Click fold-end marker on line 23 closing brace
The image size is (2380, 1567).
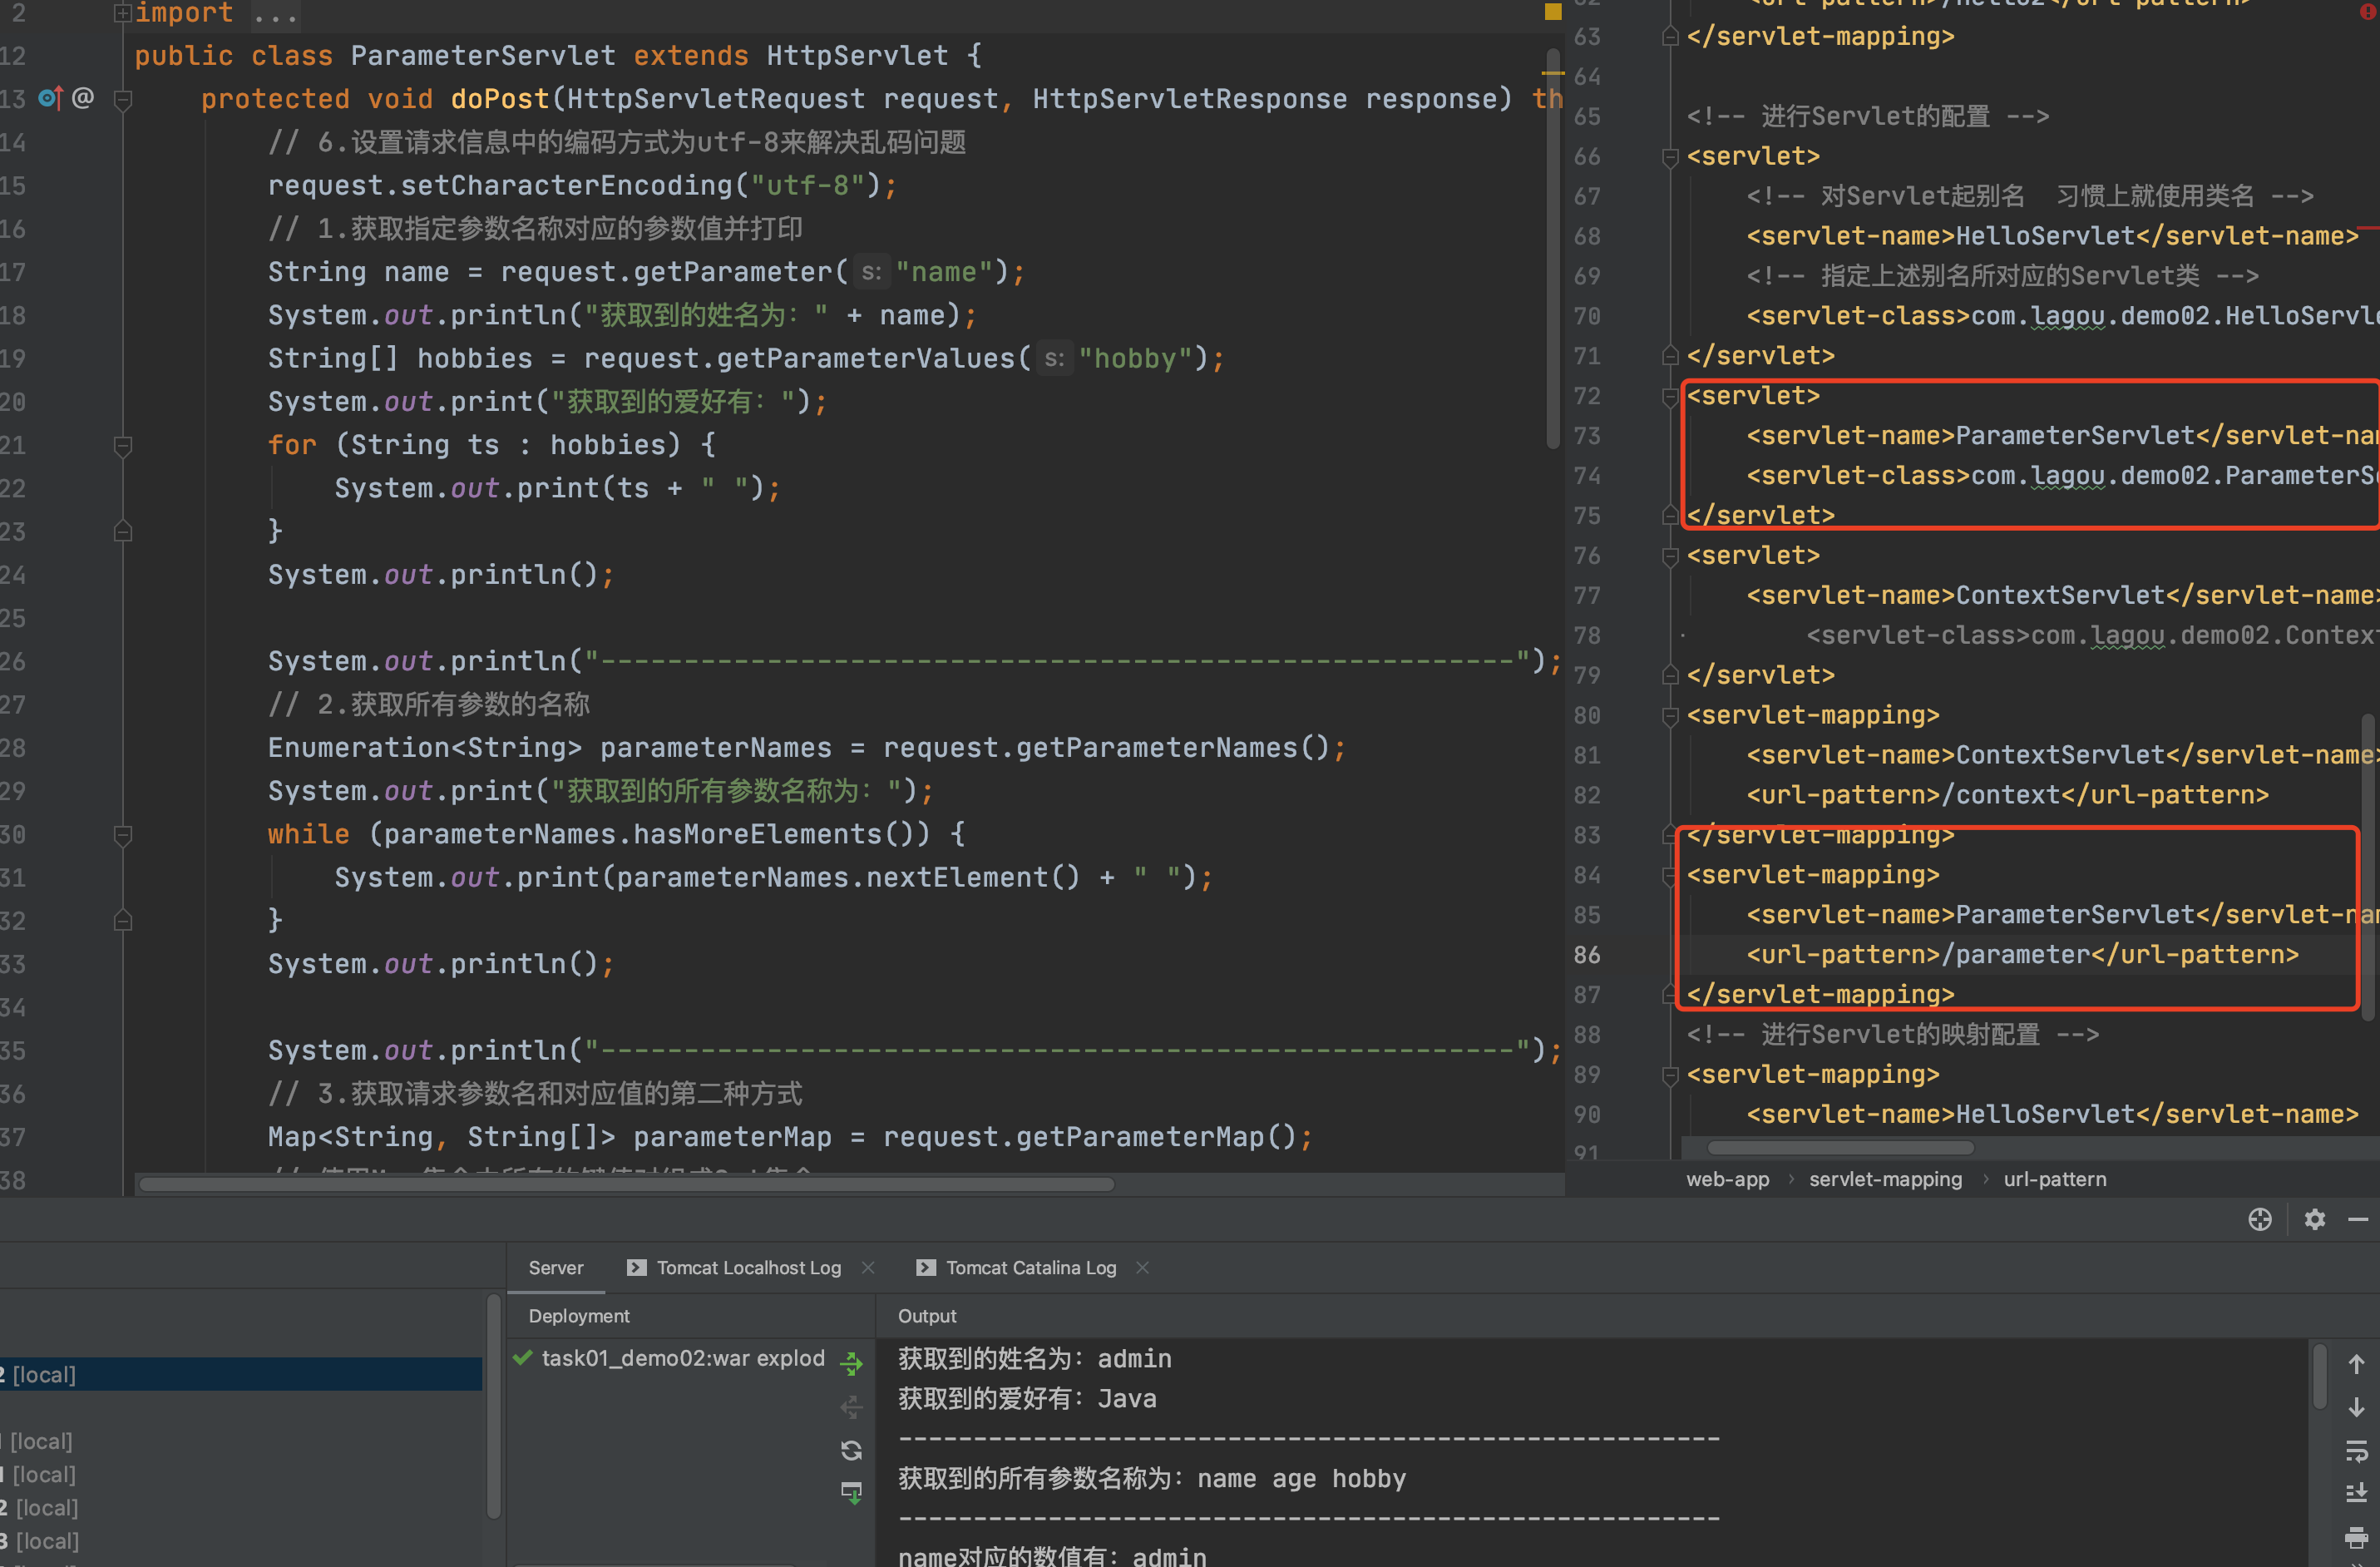123,531
